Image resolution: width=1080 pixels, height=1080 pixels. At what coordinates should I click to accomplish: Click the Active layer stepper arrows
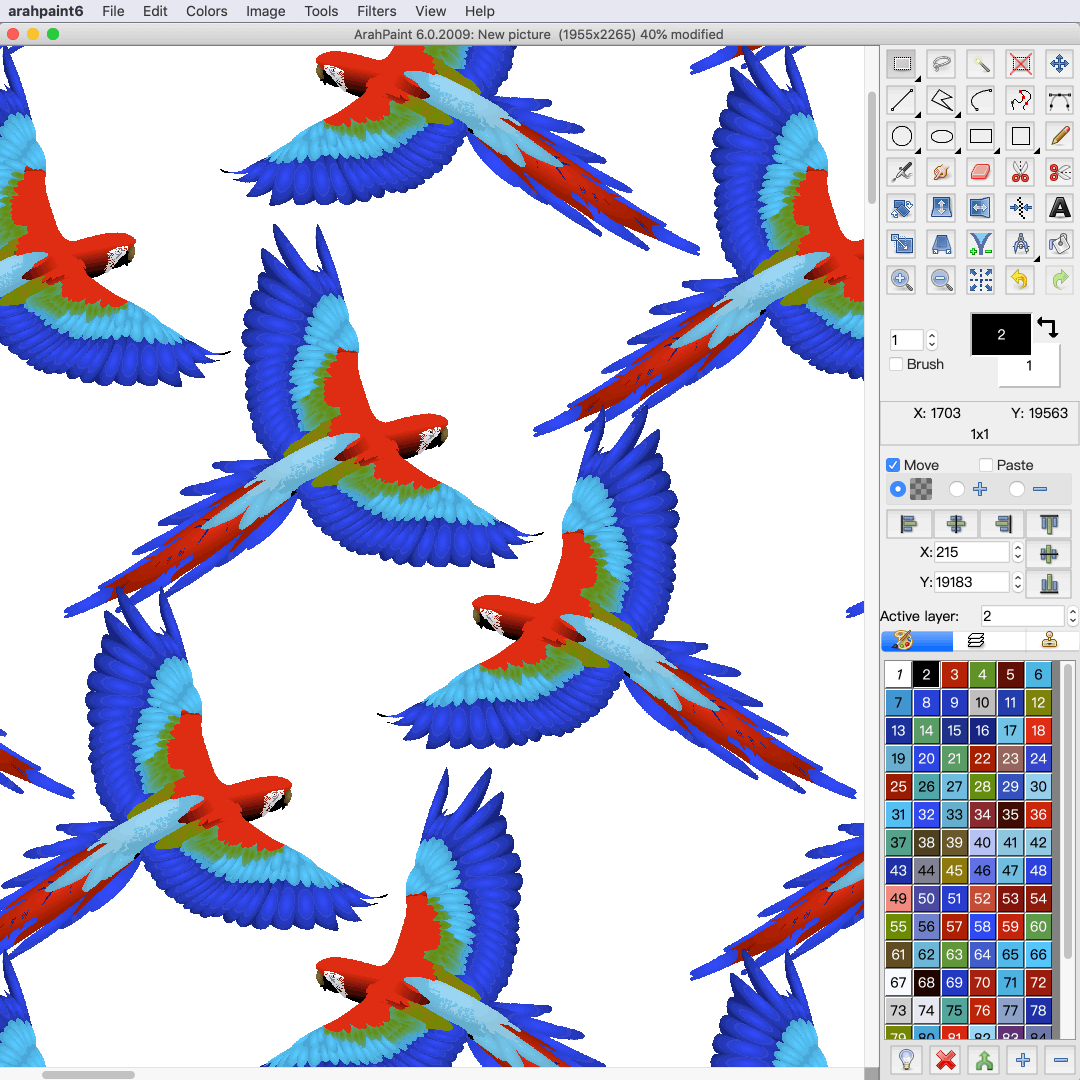pyautogui.click(x=1072, y=616)
